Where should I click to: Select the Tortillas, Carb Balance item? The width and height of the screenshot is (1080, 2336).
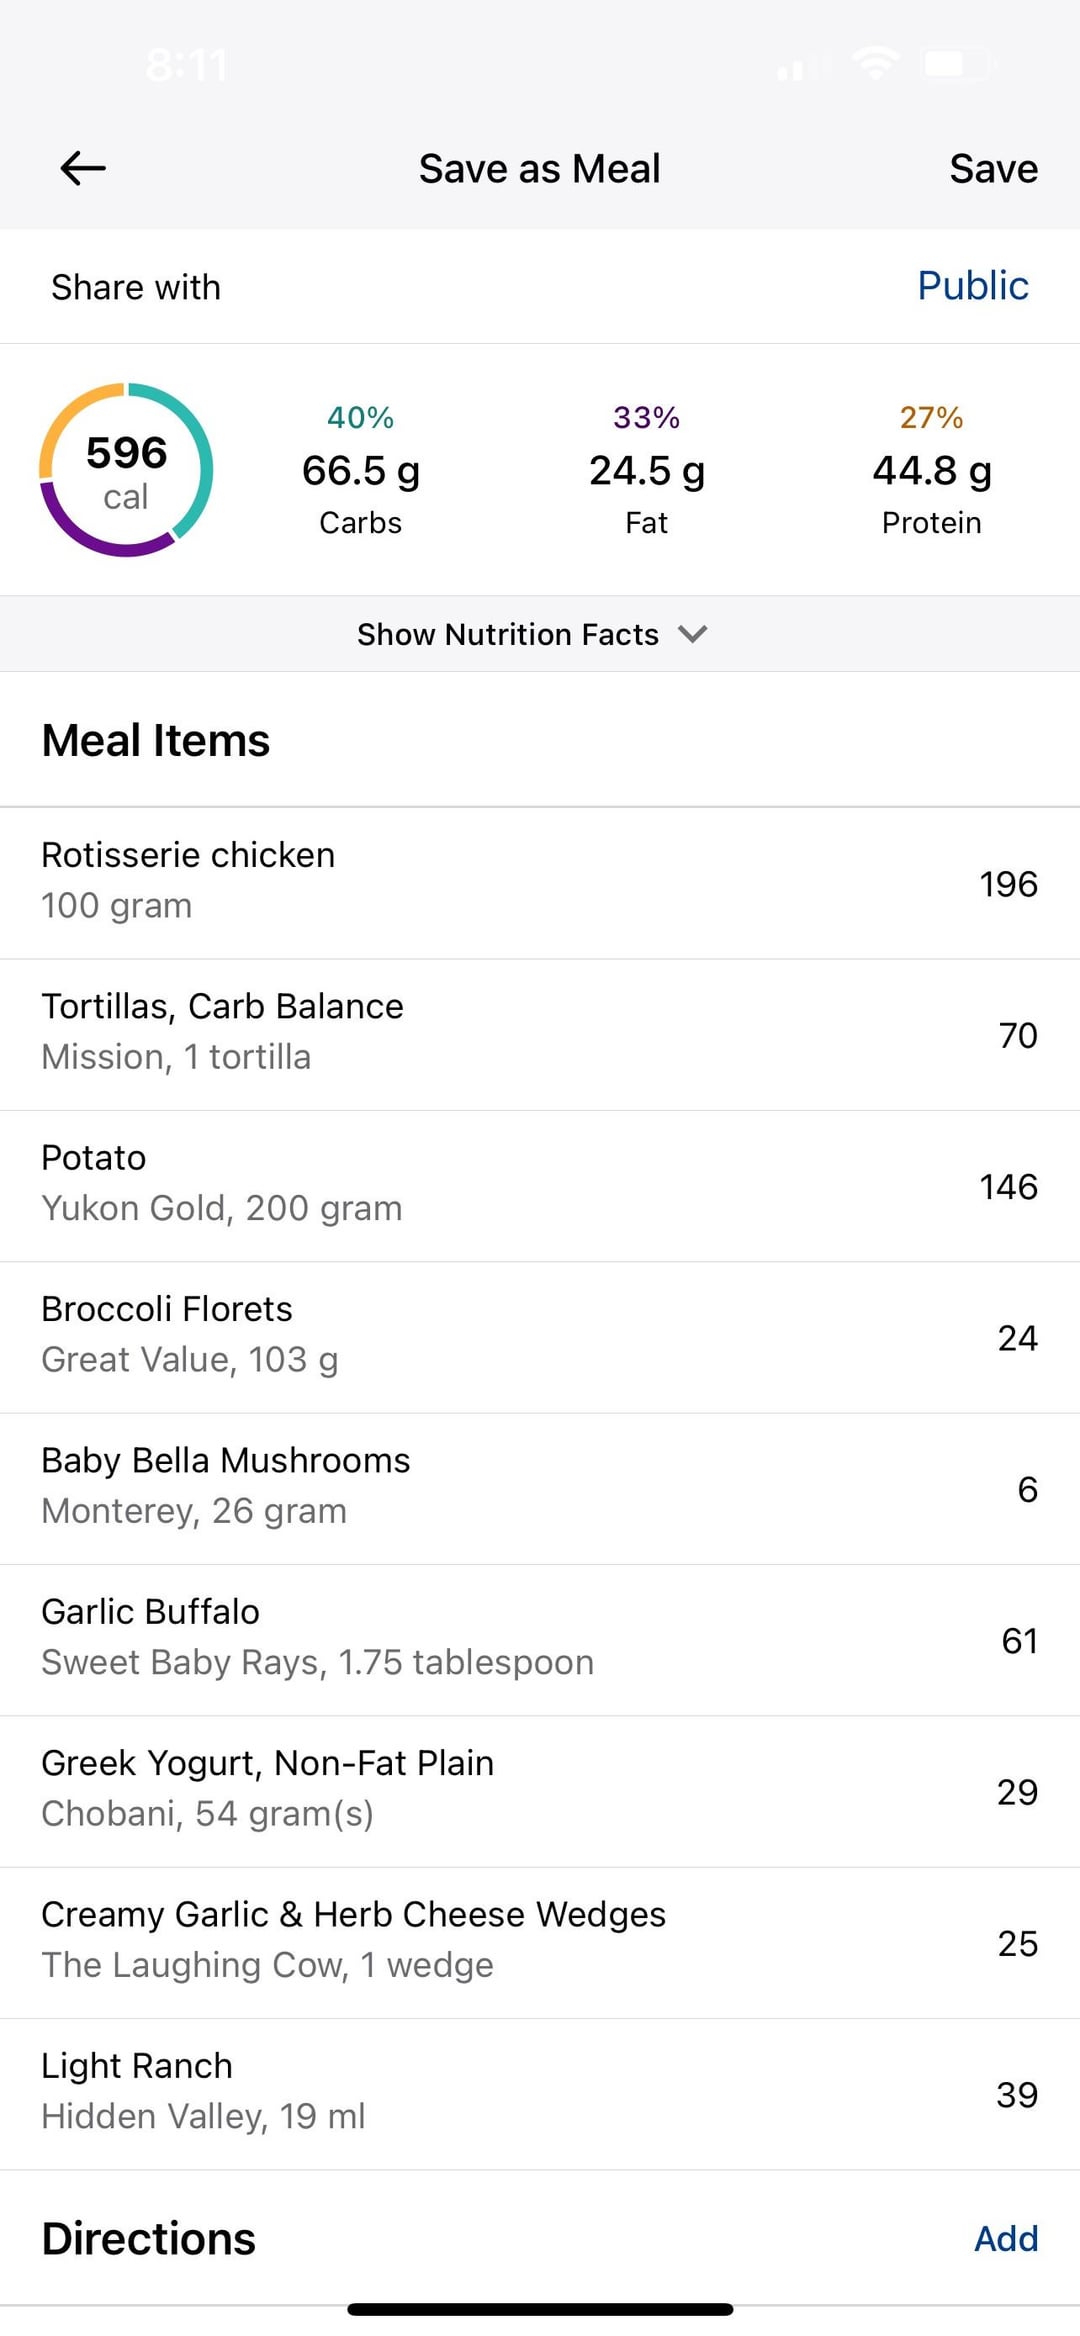(x=540, y=1035)
